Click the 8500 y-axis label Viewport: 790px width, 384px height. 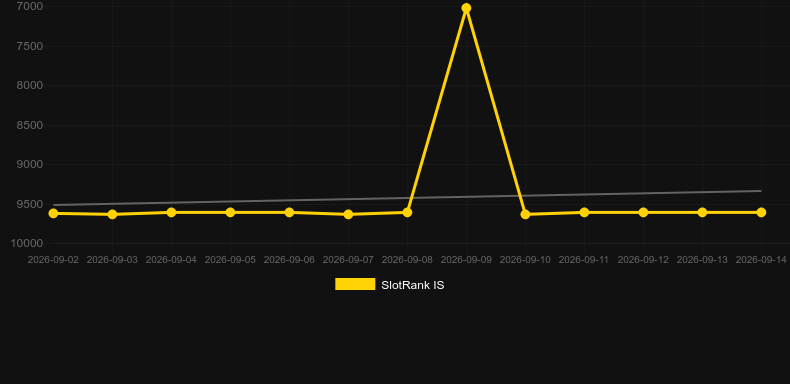coord(30,125)
